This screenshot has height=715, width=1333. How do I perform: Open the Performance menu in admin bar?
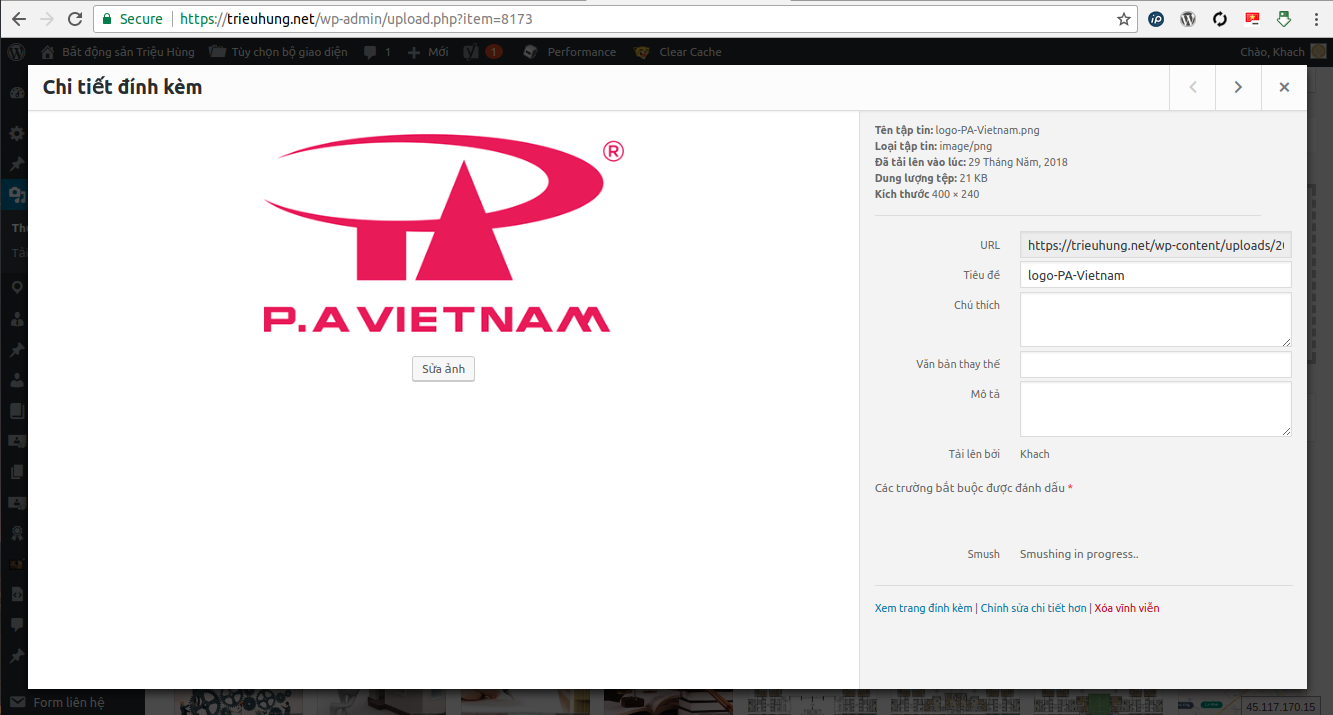pyautogui.click(x=569, y=52)
